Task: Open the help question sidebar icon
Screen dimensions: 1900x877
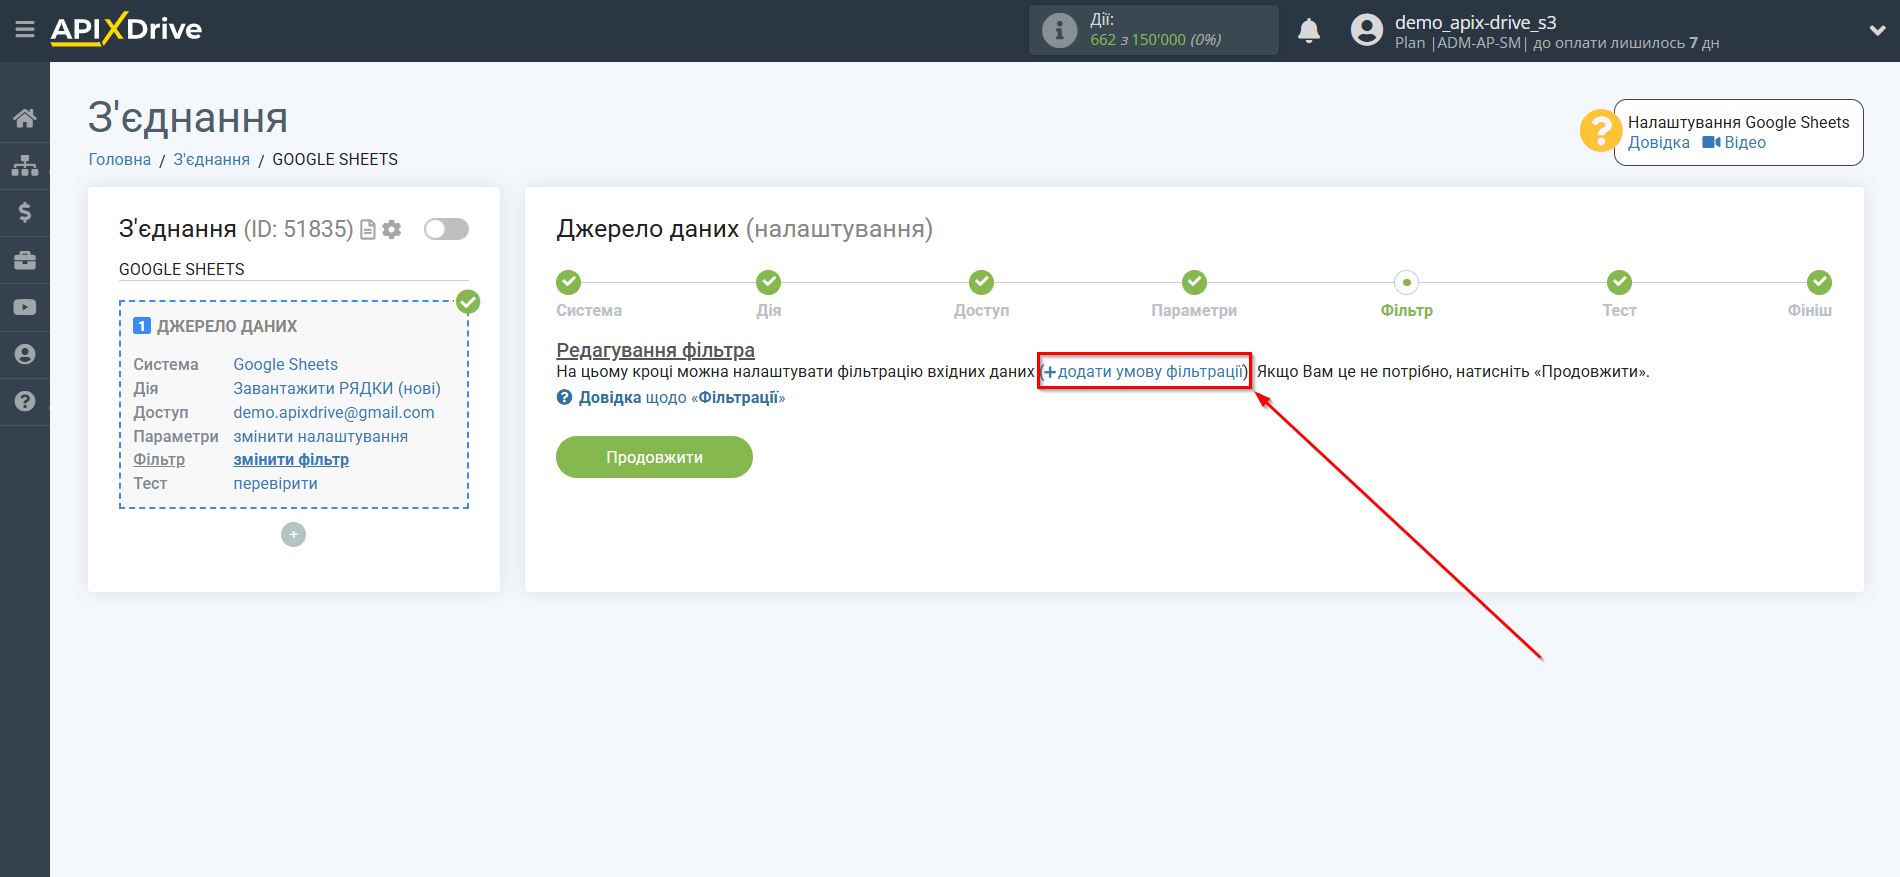Action: click(x=25, y=401)
